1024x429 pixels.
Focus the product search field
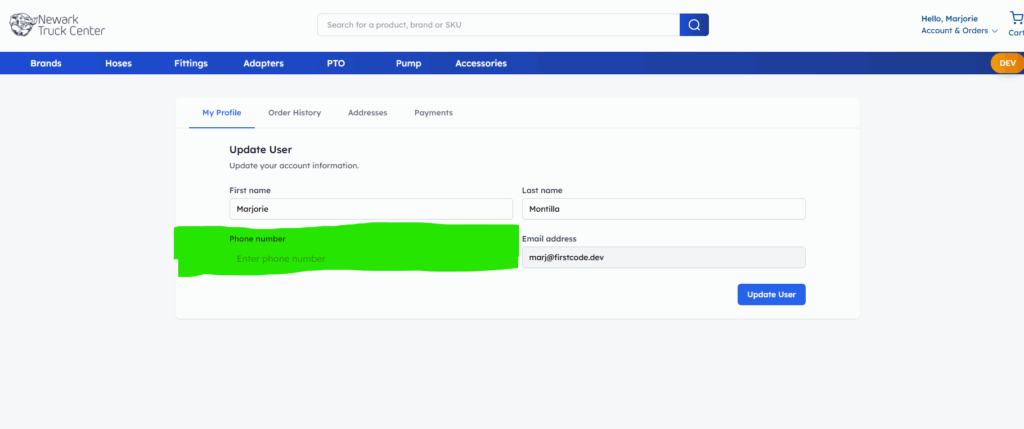coord(497,24)
